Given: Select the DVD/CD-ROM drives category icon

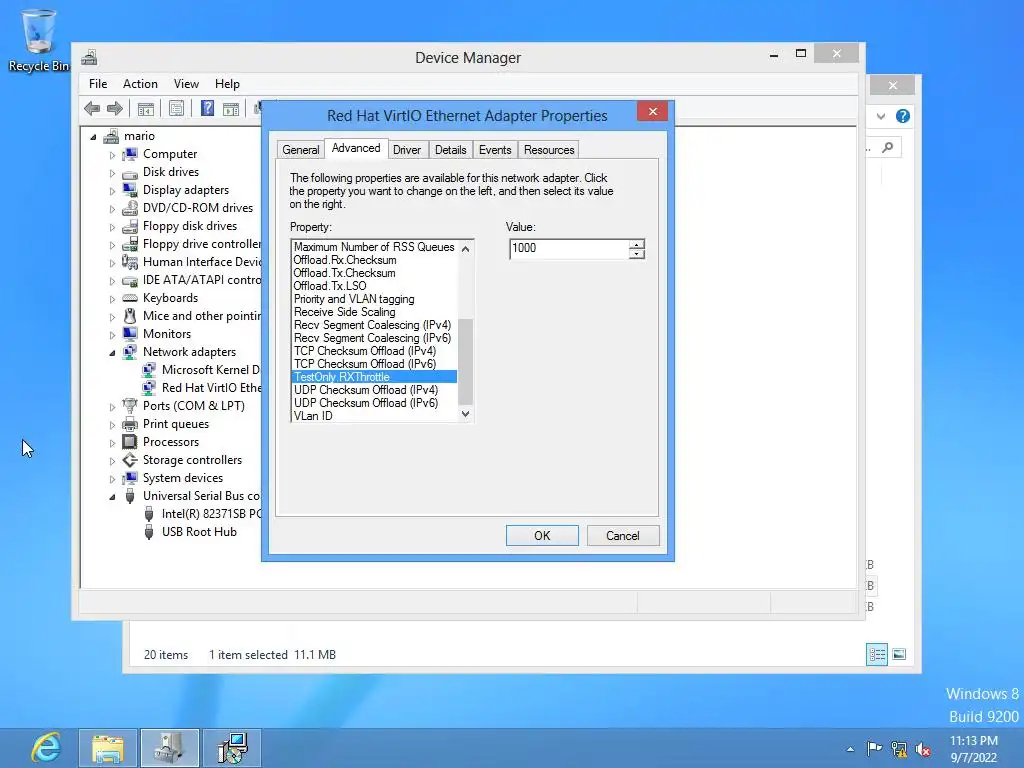Looking at the screenshot, I should [x=130, y=208].
